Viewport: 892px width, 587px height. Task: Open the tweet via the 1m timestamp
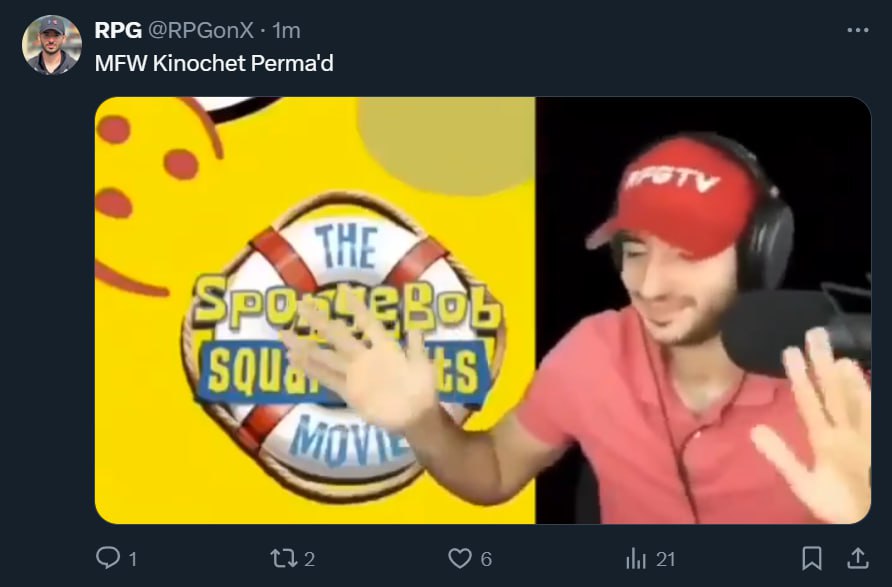click(x=286, y=30)
